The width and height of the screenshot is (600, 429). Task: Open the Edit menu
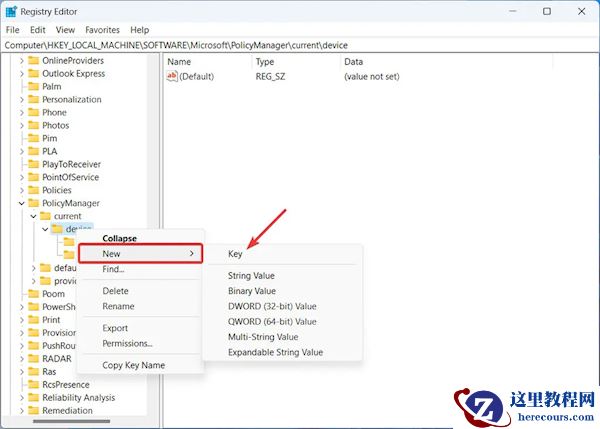[38, 30]
